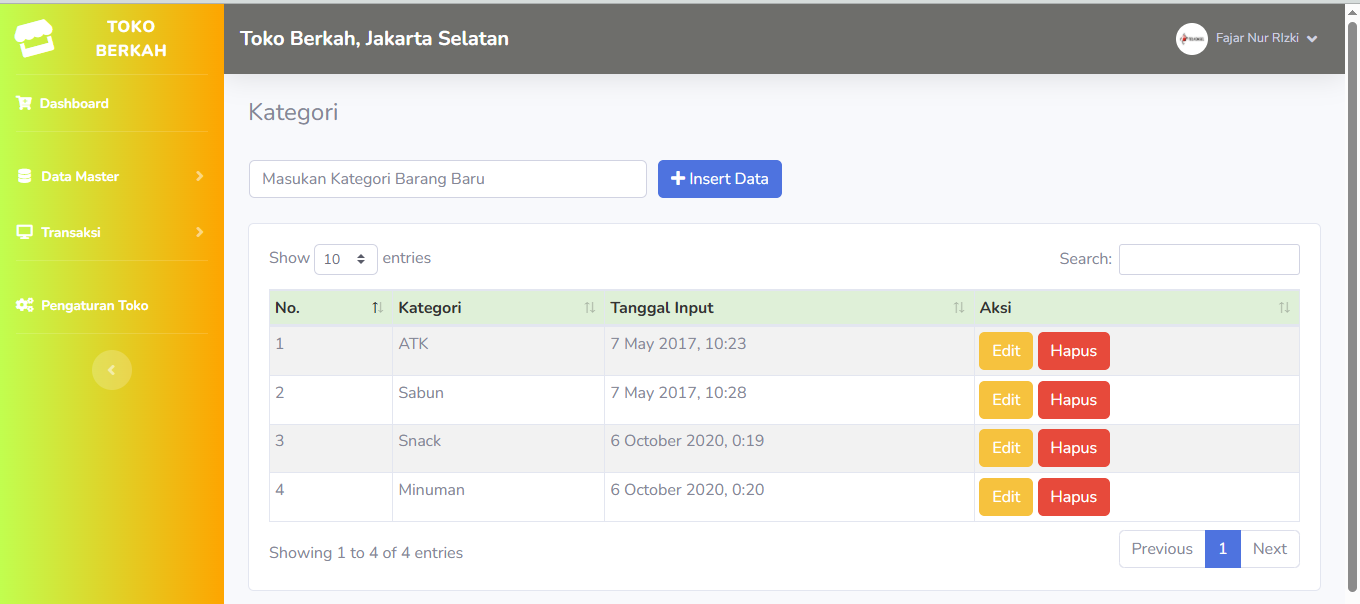This screenshot has height=604, width=1360.
Task: Focus the new category name input field
Action: click(x=447, y=179)
